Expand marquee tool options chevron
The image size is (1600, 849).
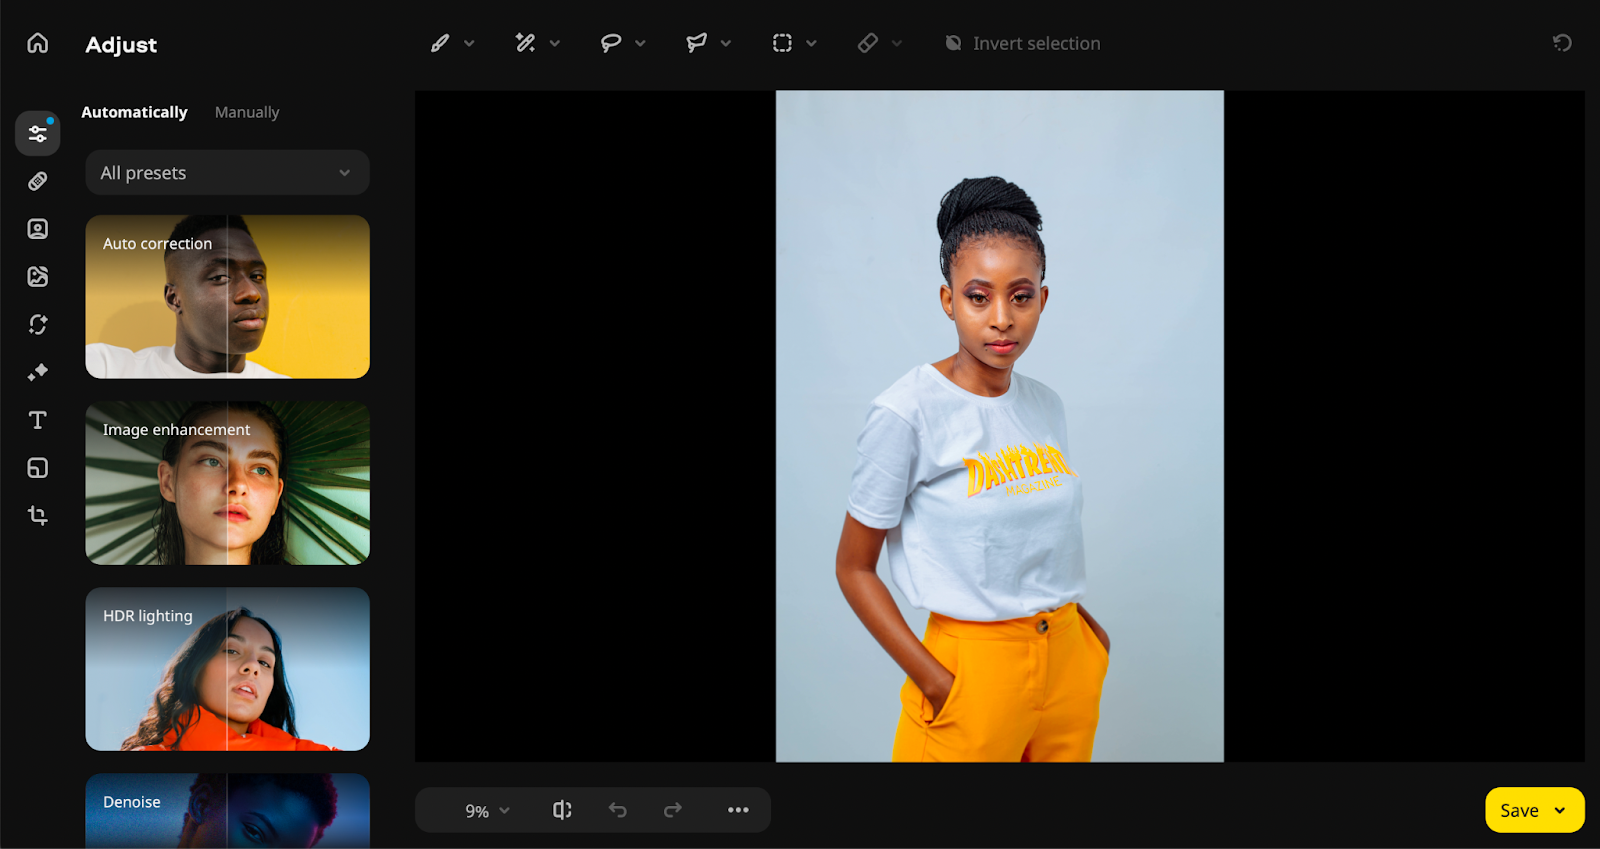[811, 43]
